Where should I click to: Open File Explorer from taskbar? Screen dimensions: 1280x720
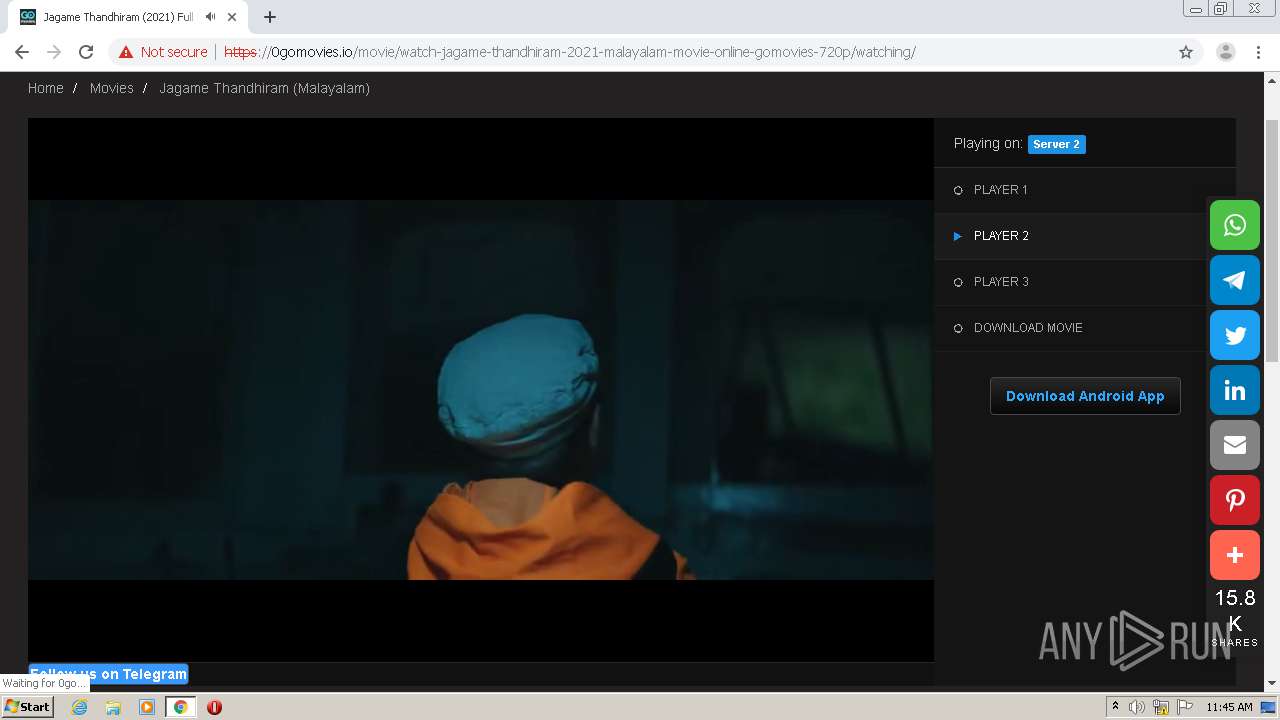click(113, 707)
